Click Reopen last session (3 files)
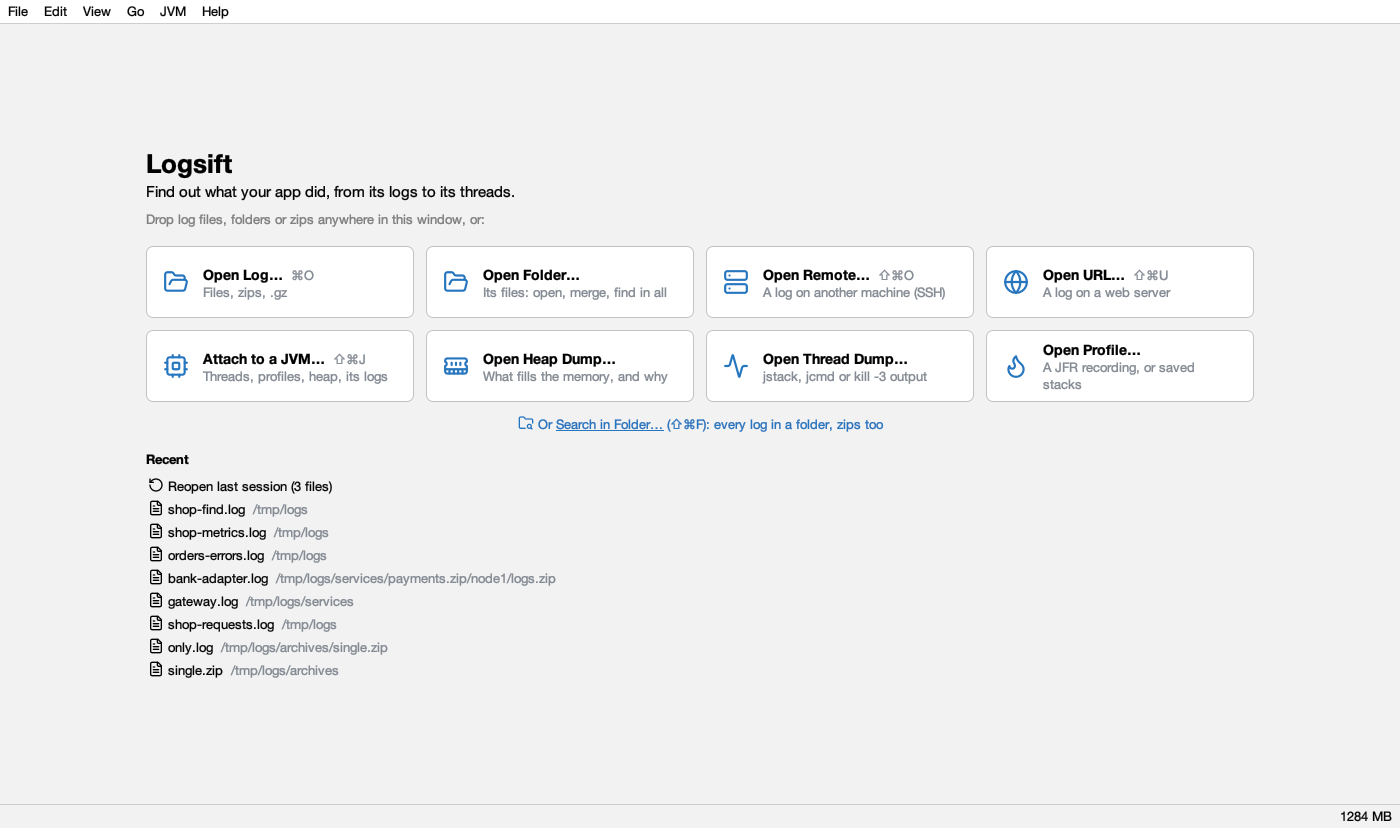 click(250, 486)
